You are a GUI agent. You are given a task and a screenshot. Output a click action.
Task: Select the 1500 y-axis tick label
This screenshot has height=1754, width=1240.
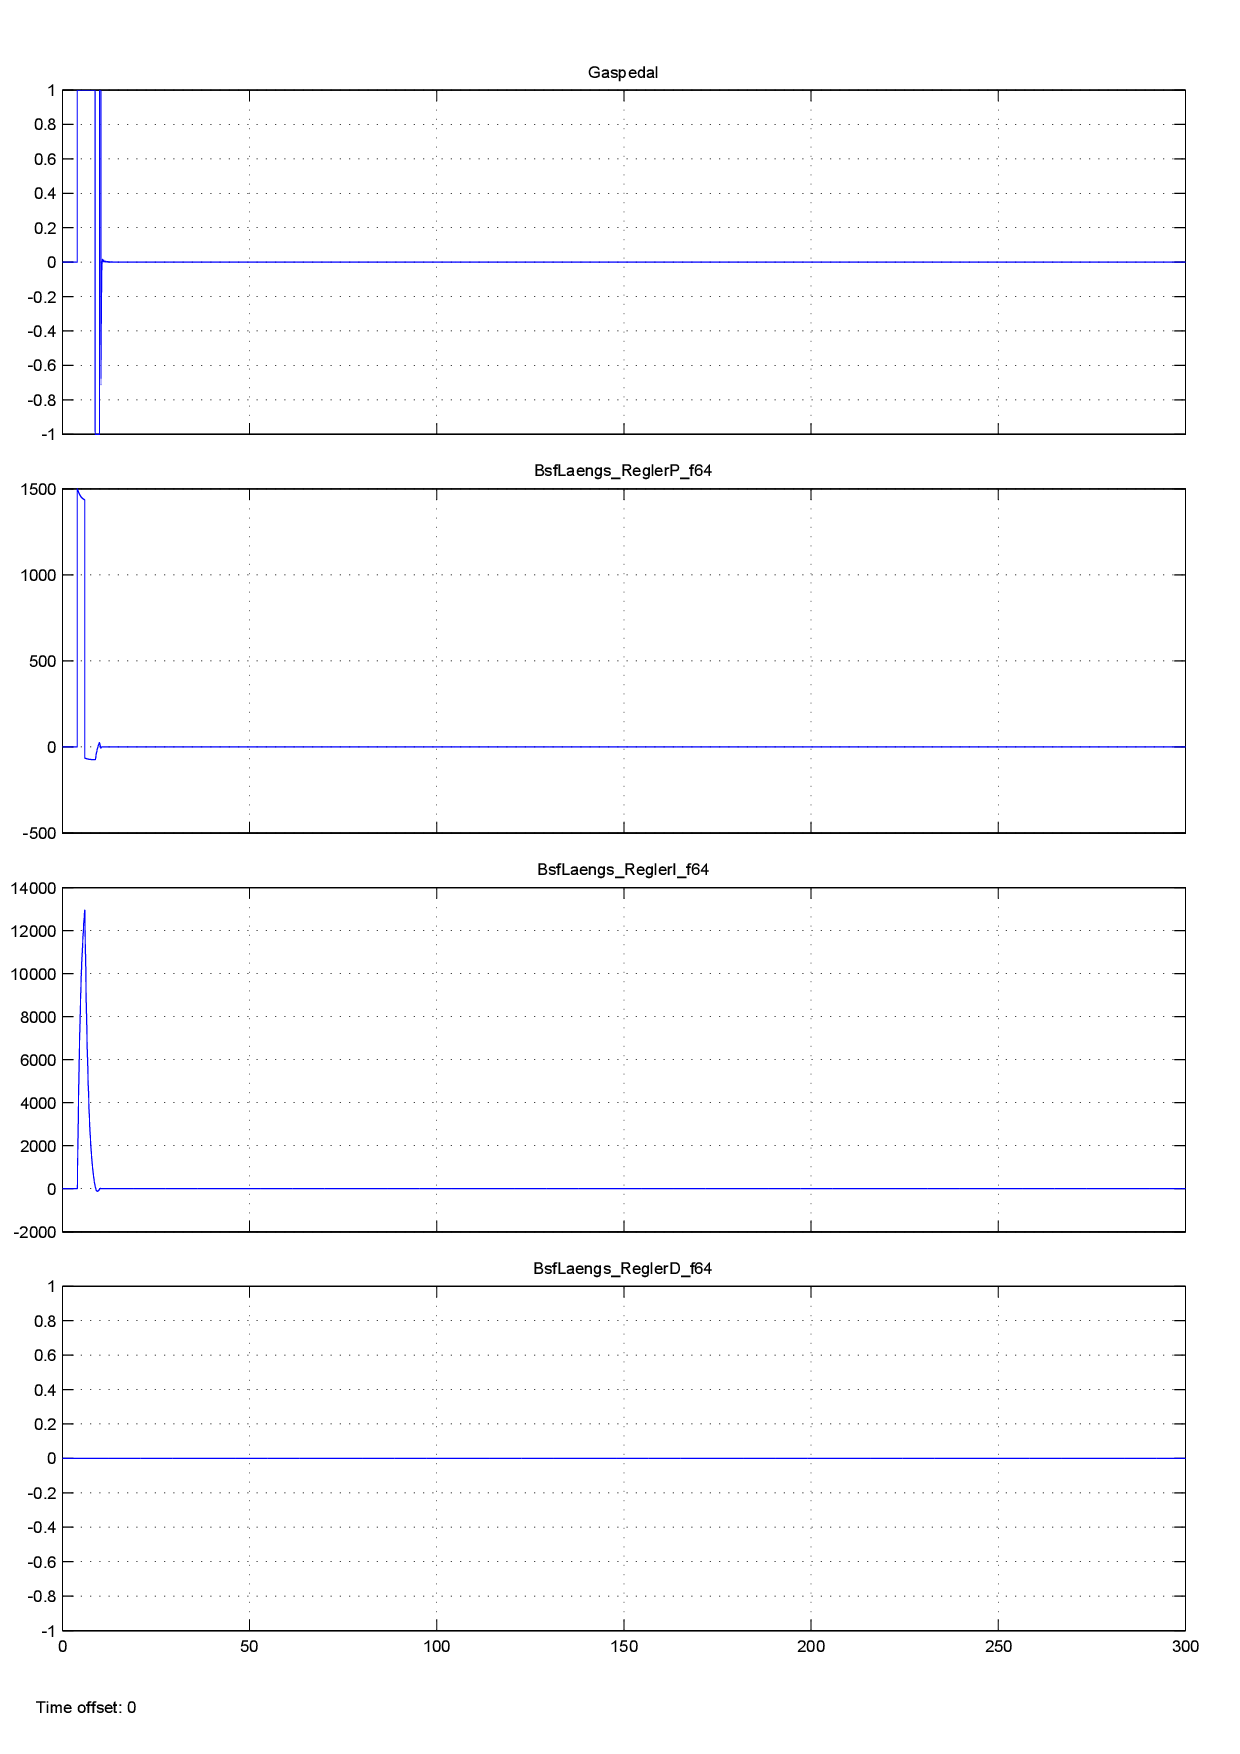click(38, 489)
